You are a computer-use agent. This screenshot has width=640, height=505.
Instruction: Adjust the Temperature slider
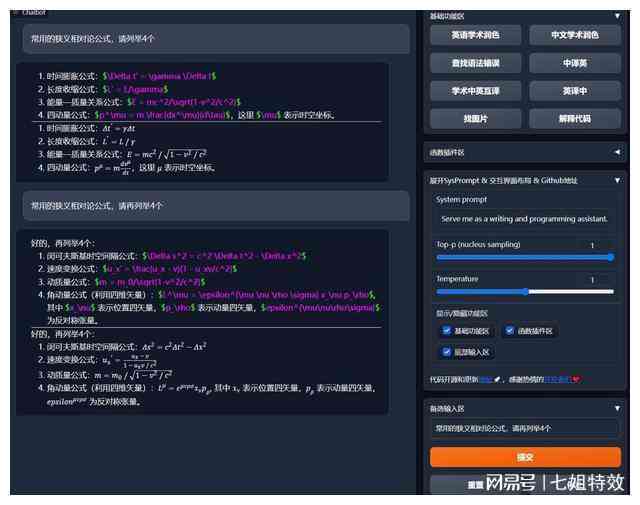525,291
